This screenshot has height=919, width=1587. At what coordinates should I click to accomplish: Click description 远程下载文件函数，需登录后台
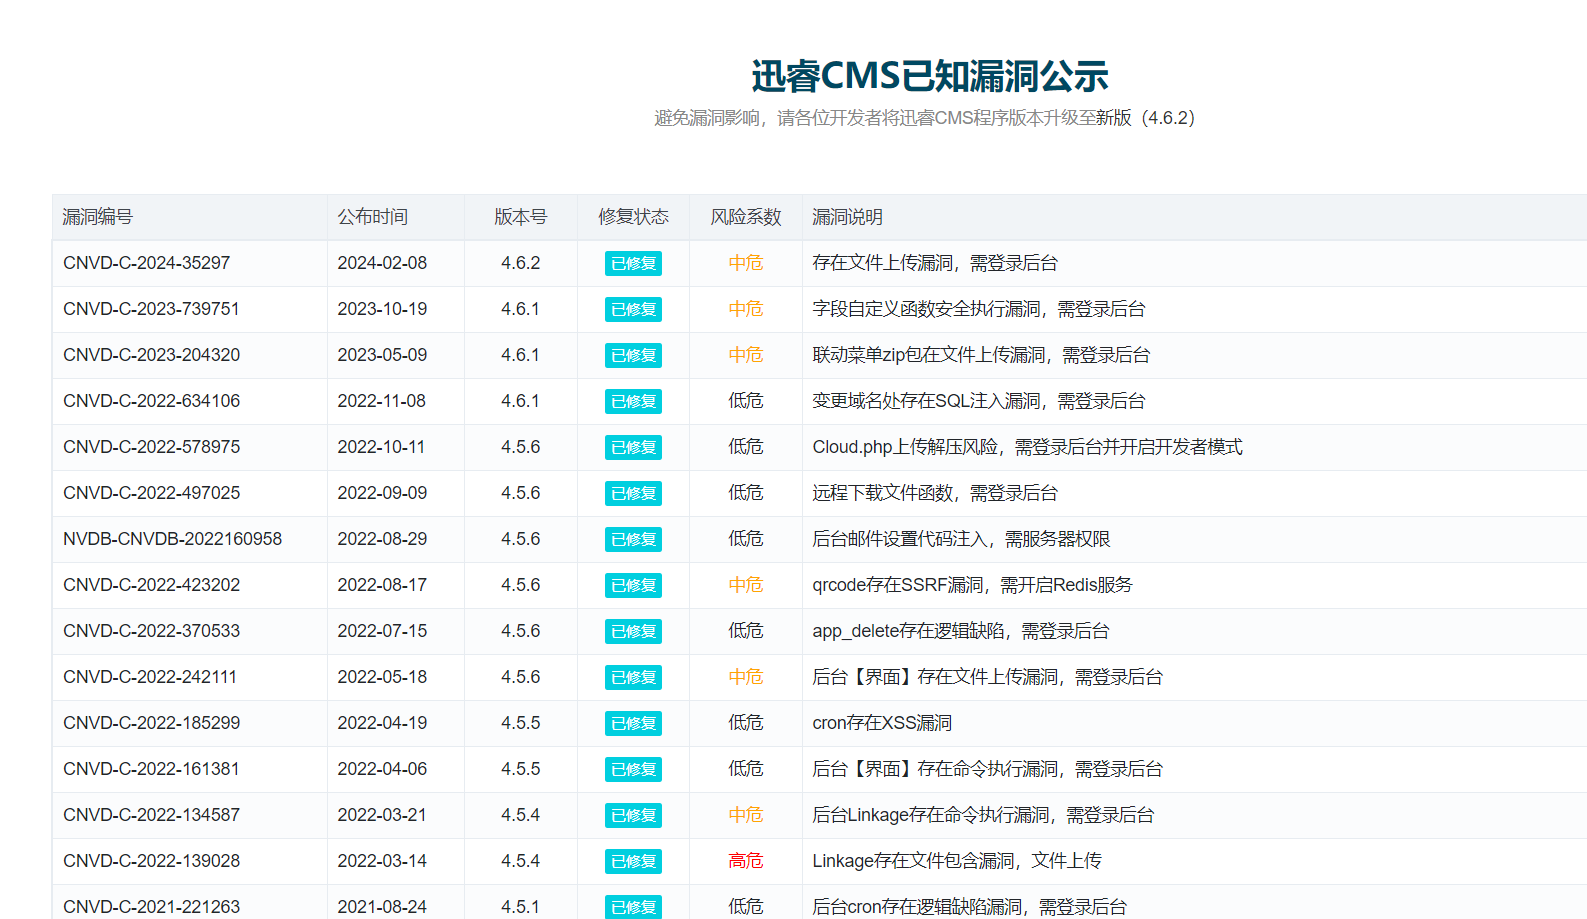[x=935, y=493]
